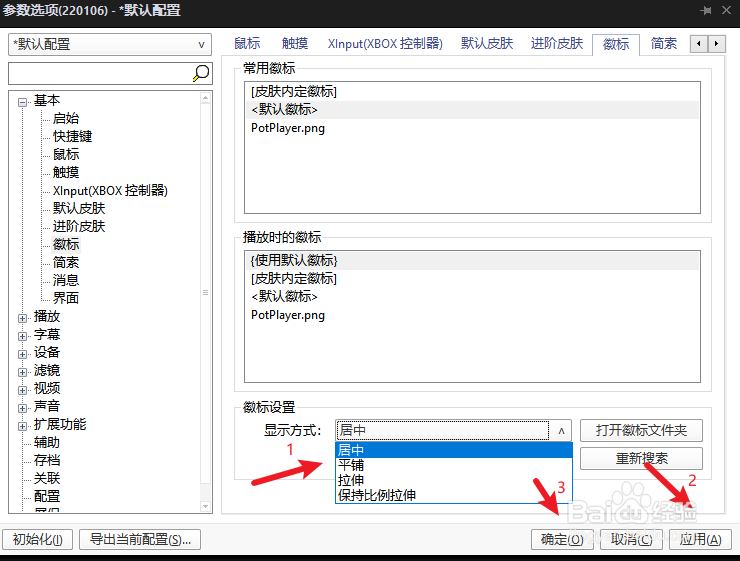740x561 pixels.
Task: Click 打开徽标文件夹 button
Action: [x=641, y=430]
